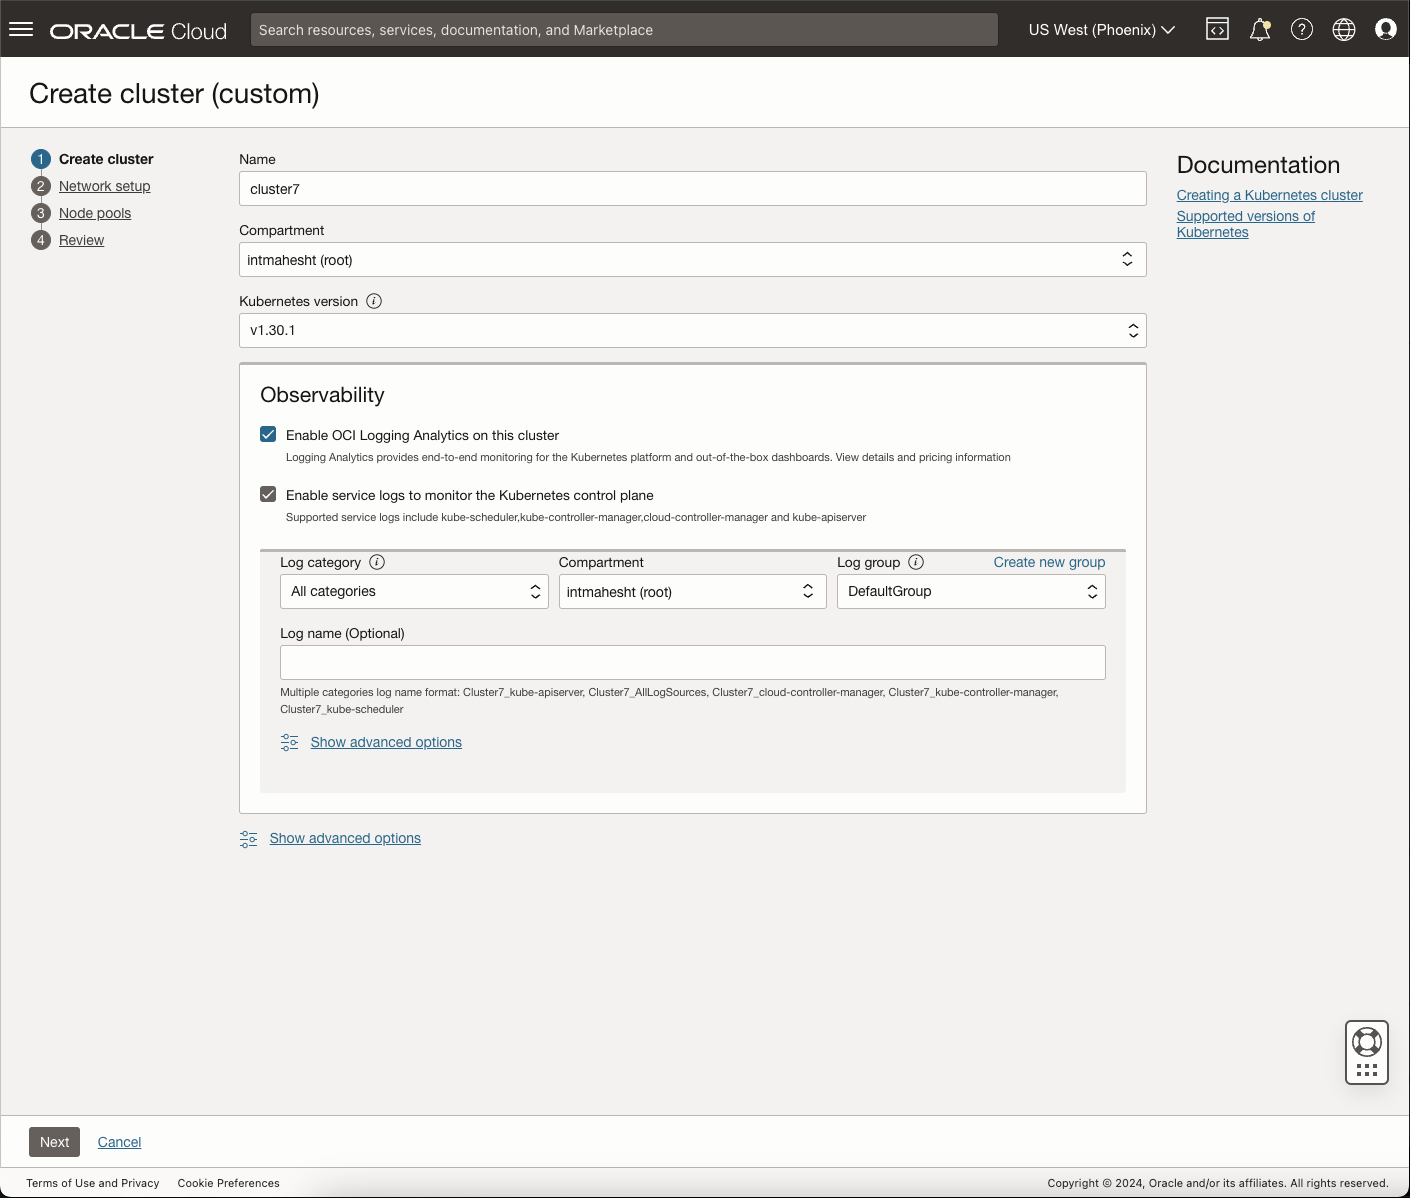Open the DefaultGroup log group dropdown
The image size is (1410, 1198).
pyautogui.click(x=1091, y=591)
